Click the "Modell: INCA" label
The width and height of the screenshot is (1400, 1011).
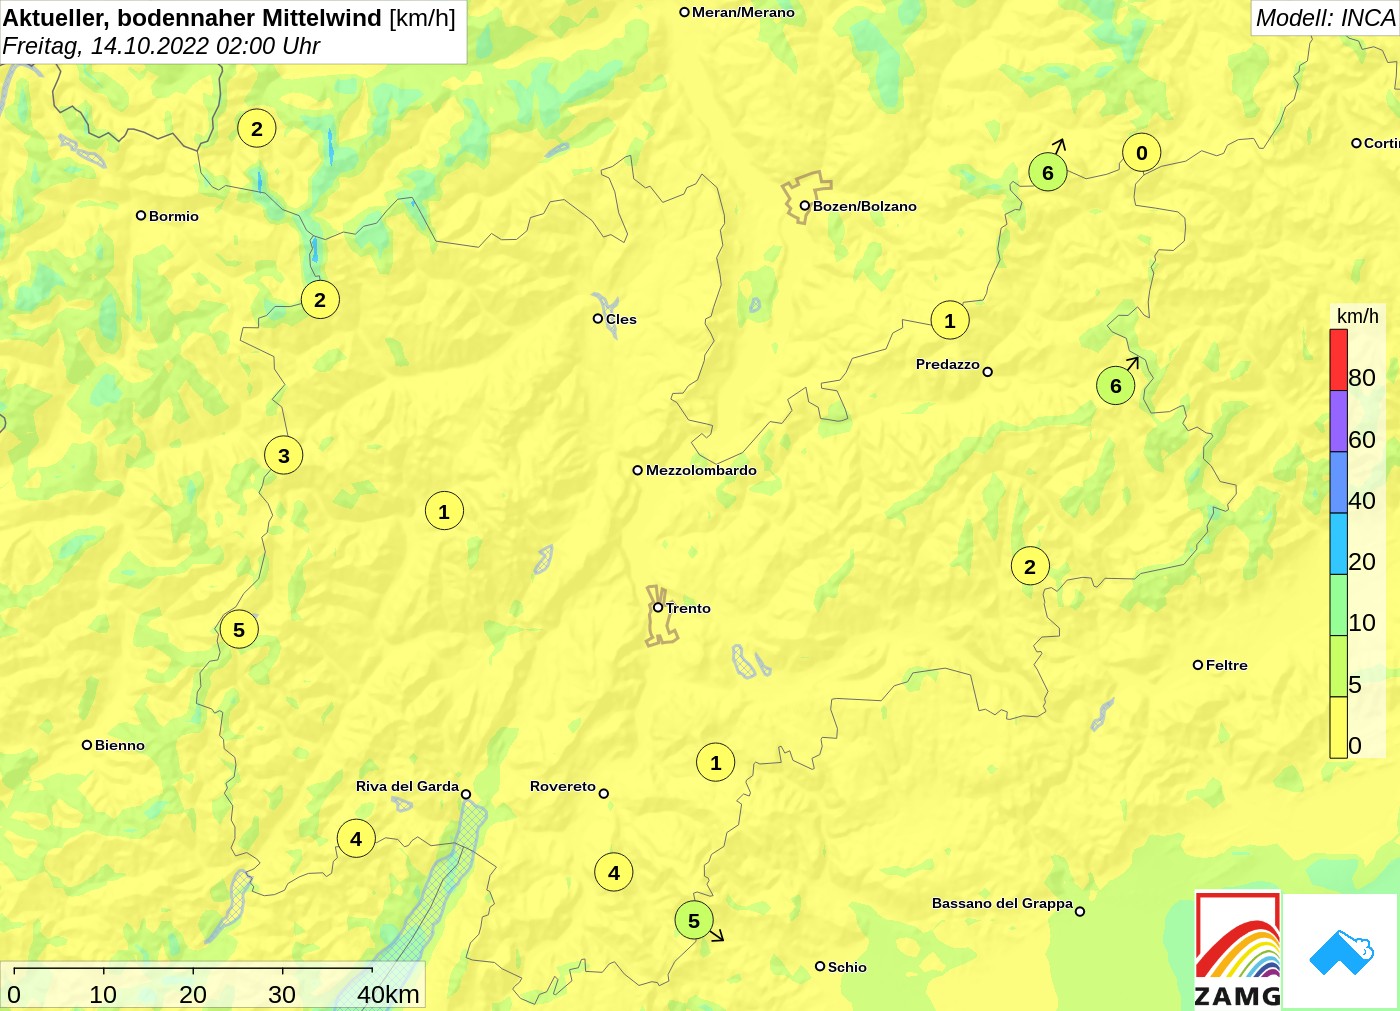click(x=1325, y=18)
